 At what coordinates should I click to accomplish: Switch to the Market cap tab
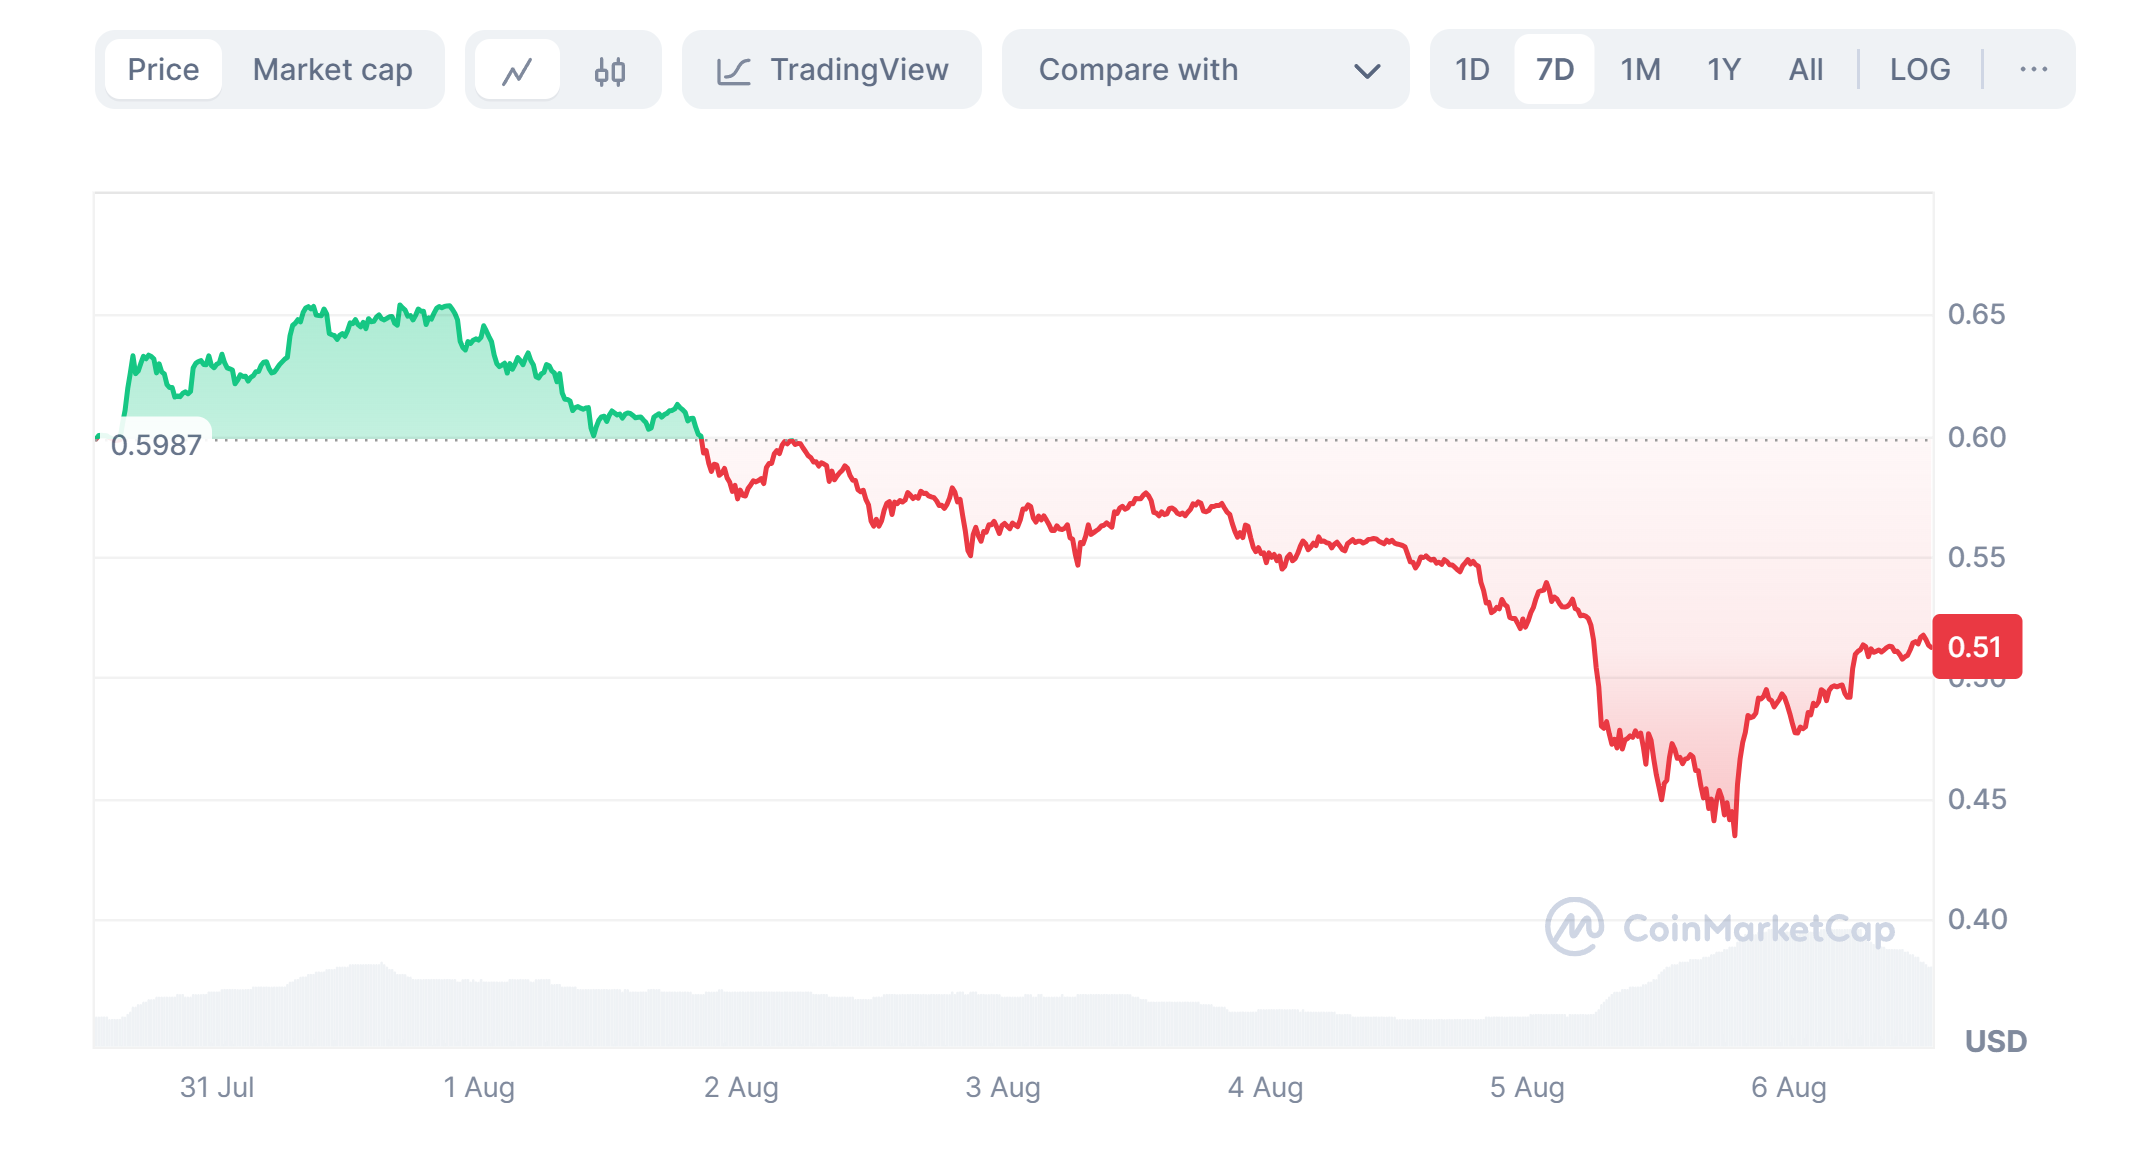[x=332, y=70]
